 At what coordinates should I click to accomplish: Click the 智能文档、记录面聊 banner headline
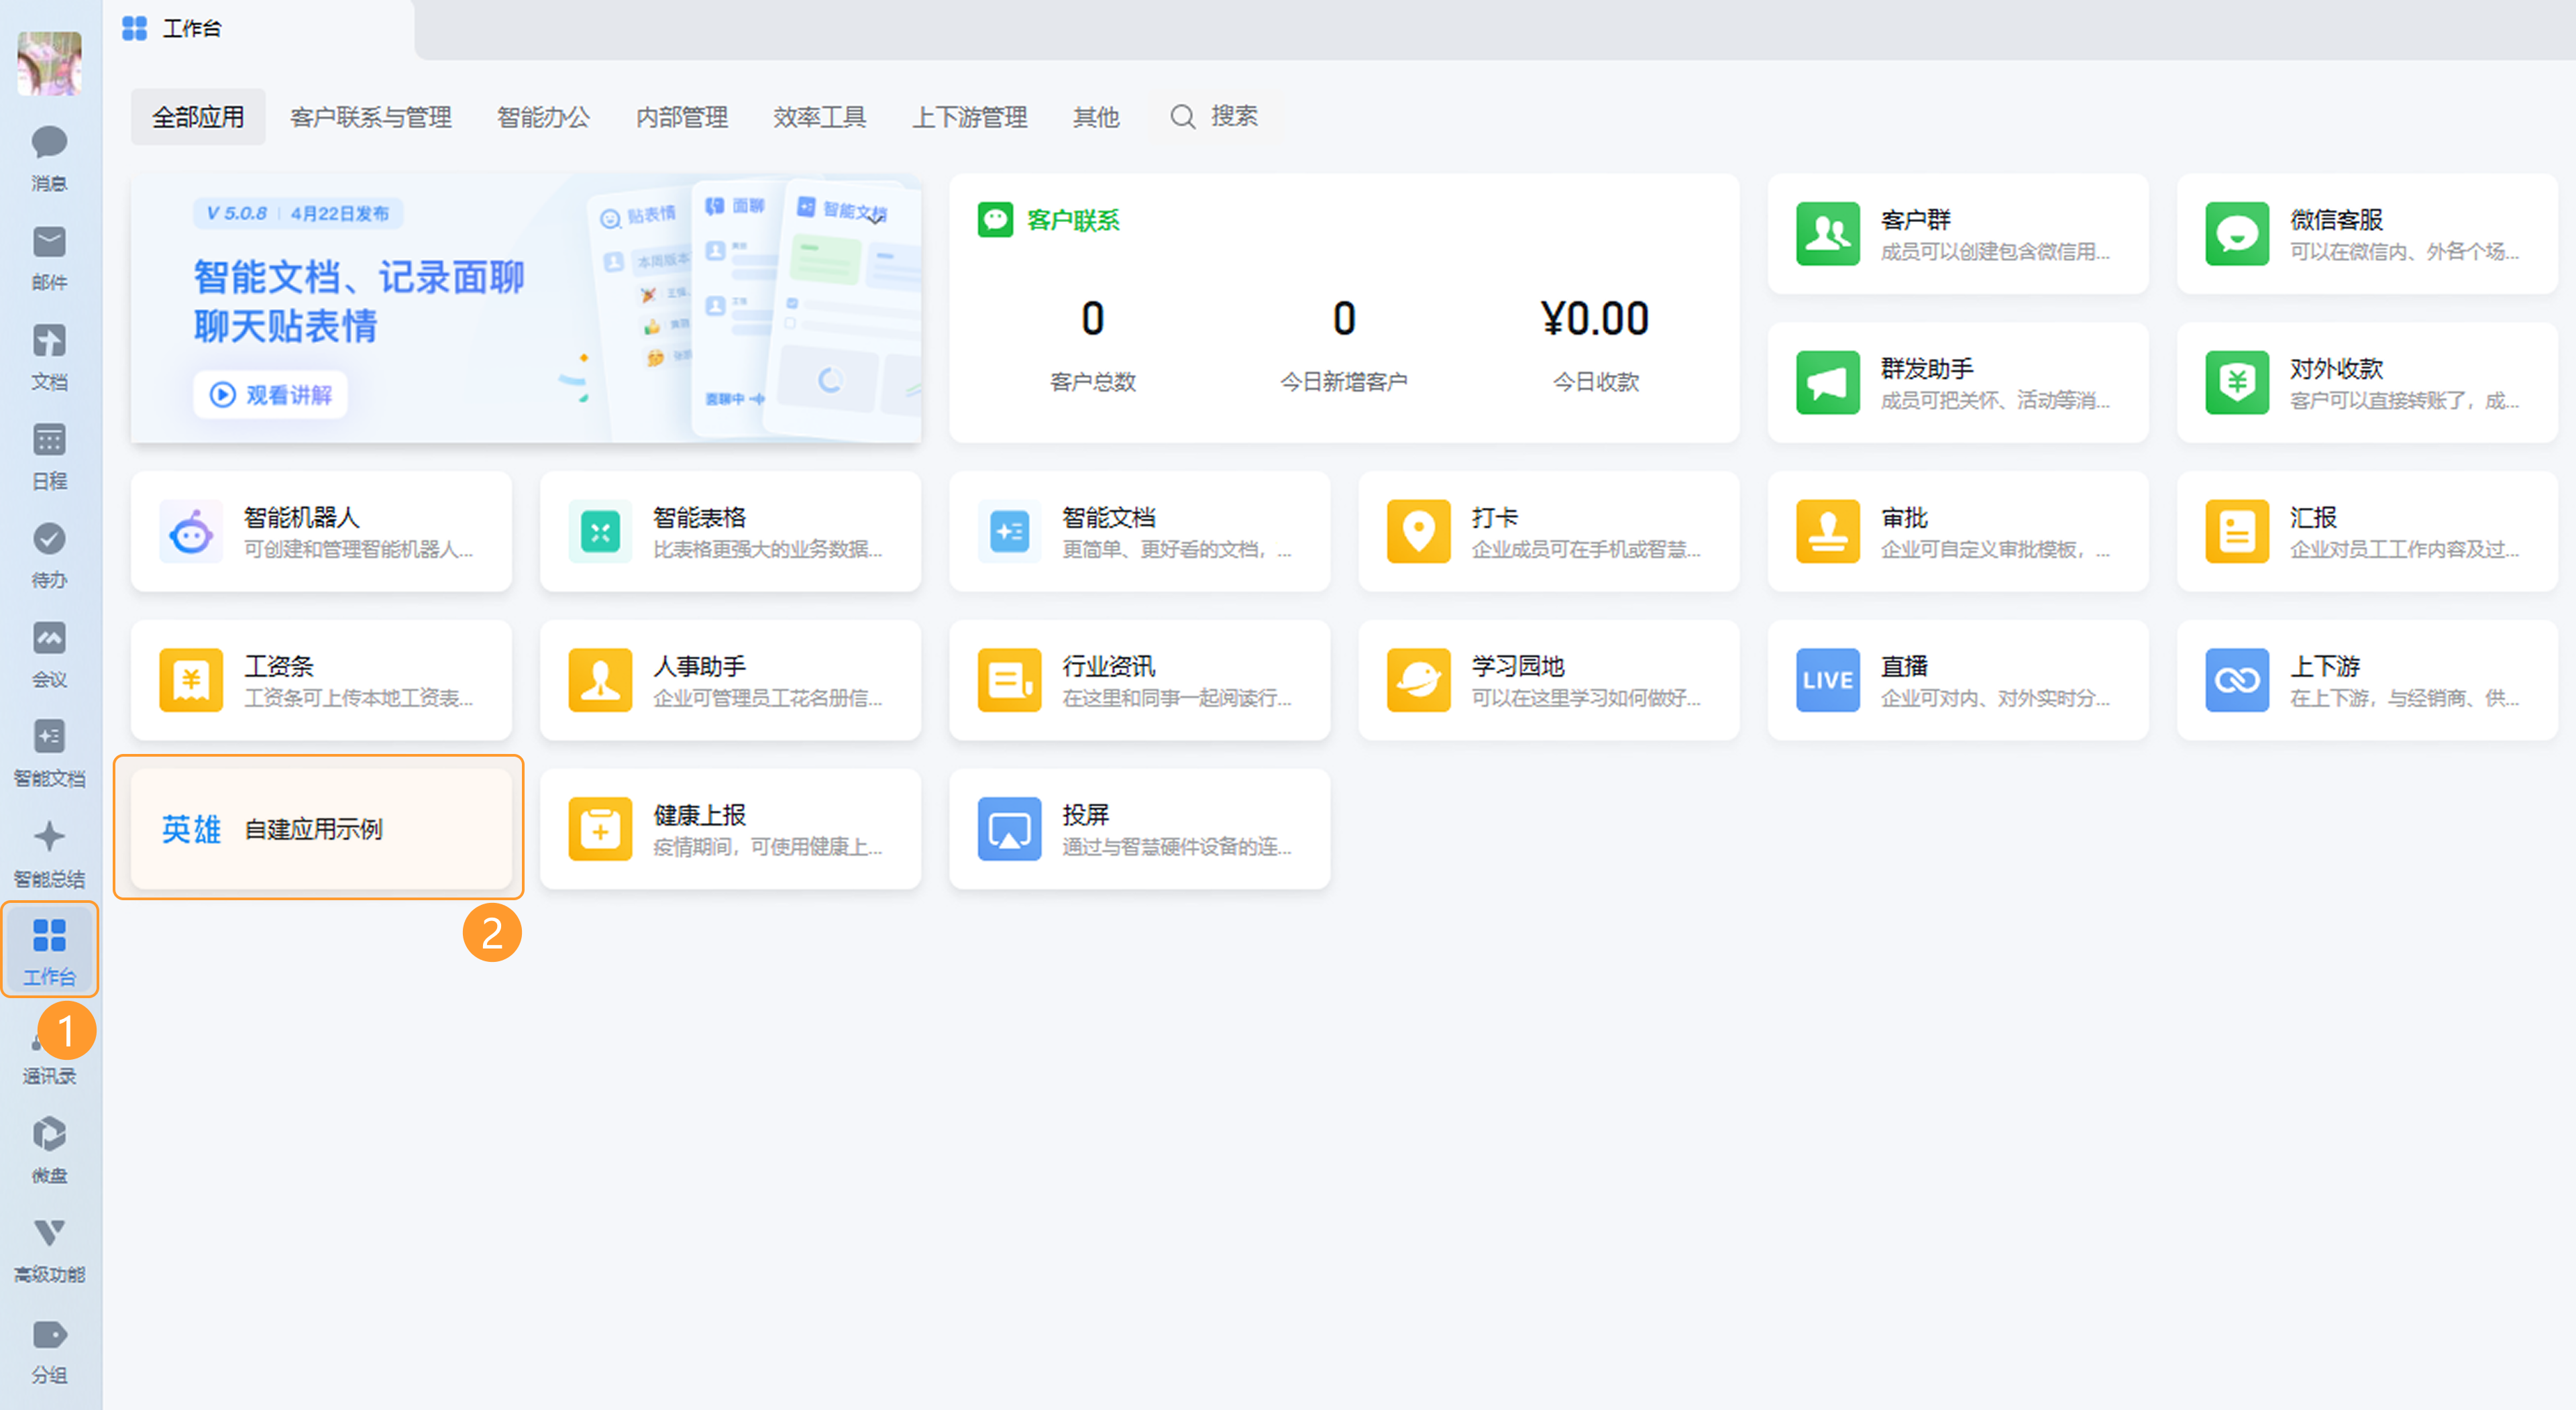(358, 277)
